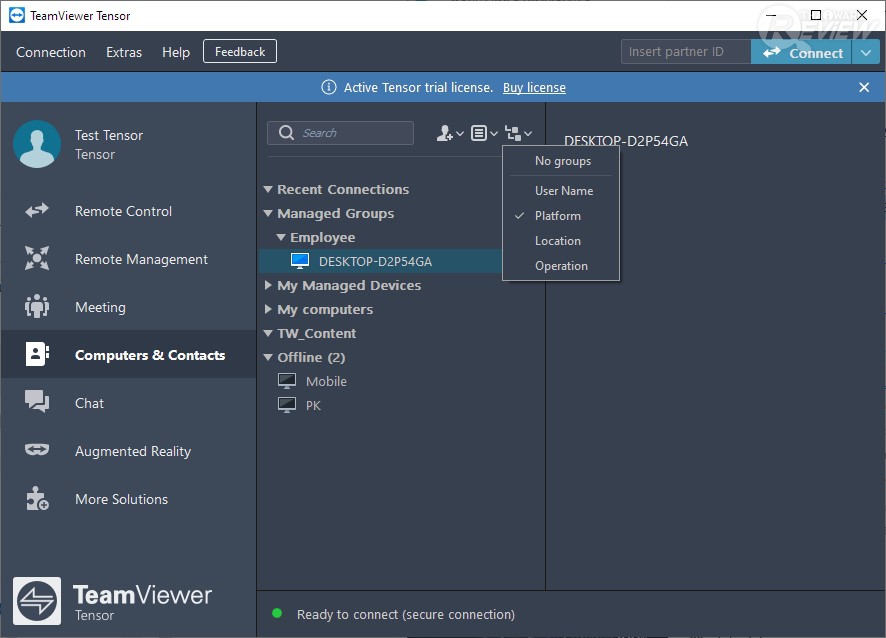Image resolution: width=886 pixels, height=638 pixels.
Task: Open More Solutions in the sidebar
Action: click(121, 499)
